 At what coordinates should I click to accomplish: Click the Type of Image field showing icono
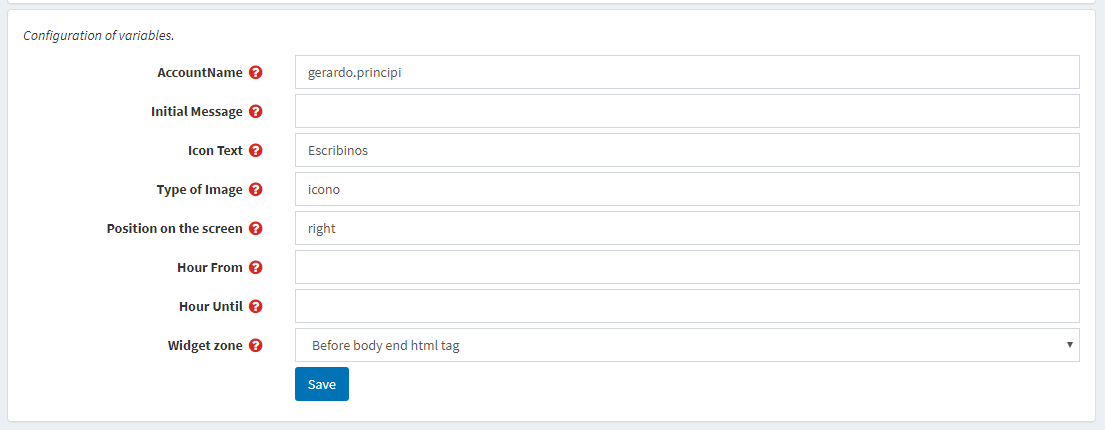[x=687, y=190]
